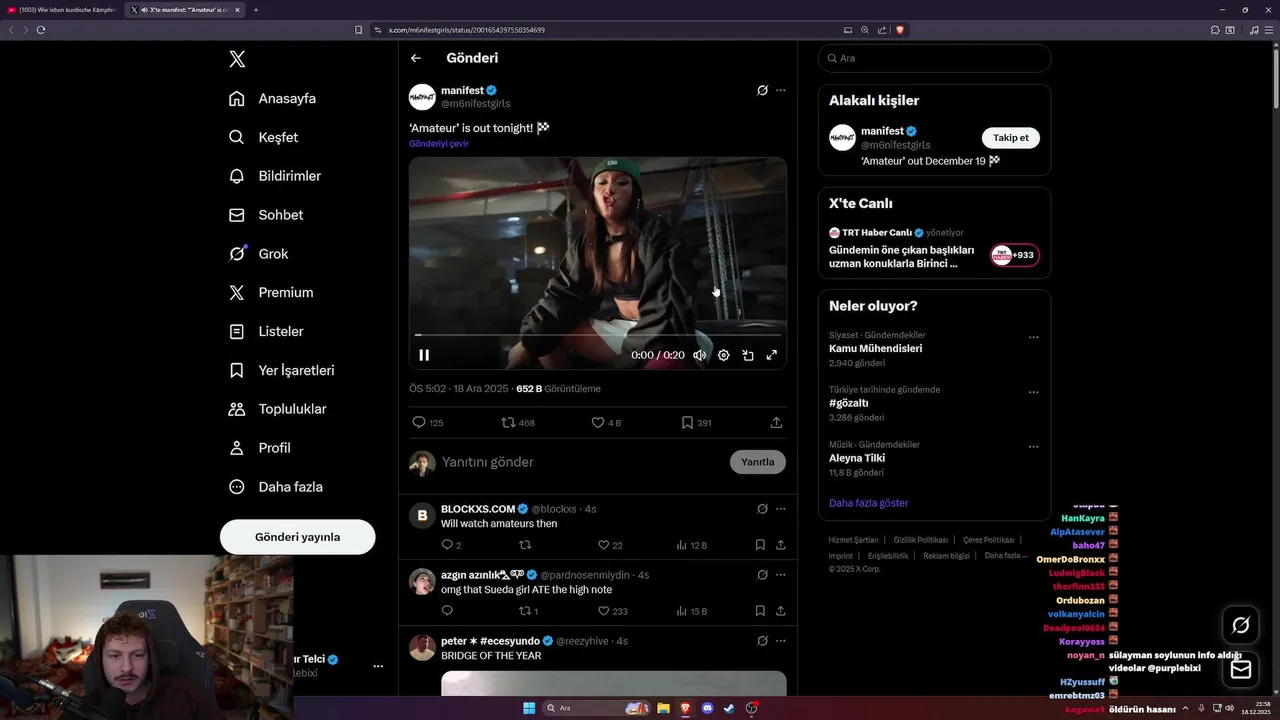Click the Brave shields icon
Image resolution: width=1280 pixels, height=720 pixels.
click(900, 30)
